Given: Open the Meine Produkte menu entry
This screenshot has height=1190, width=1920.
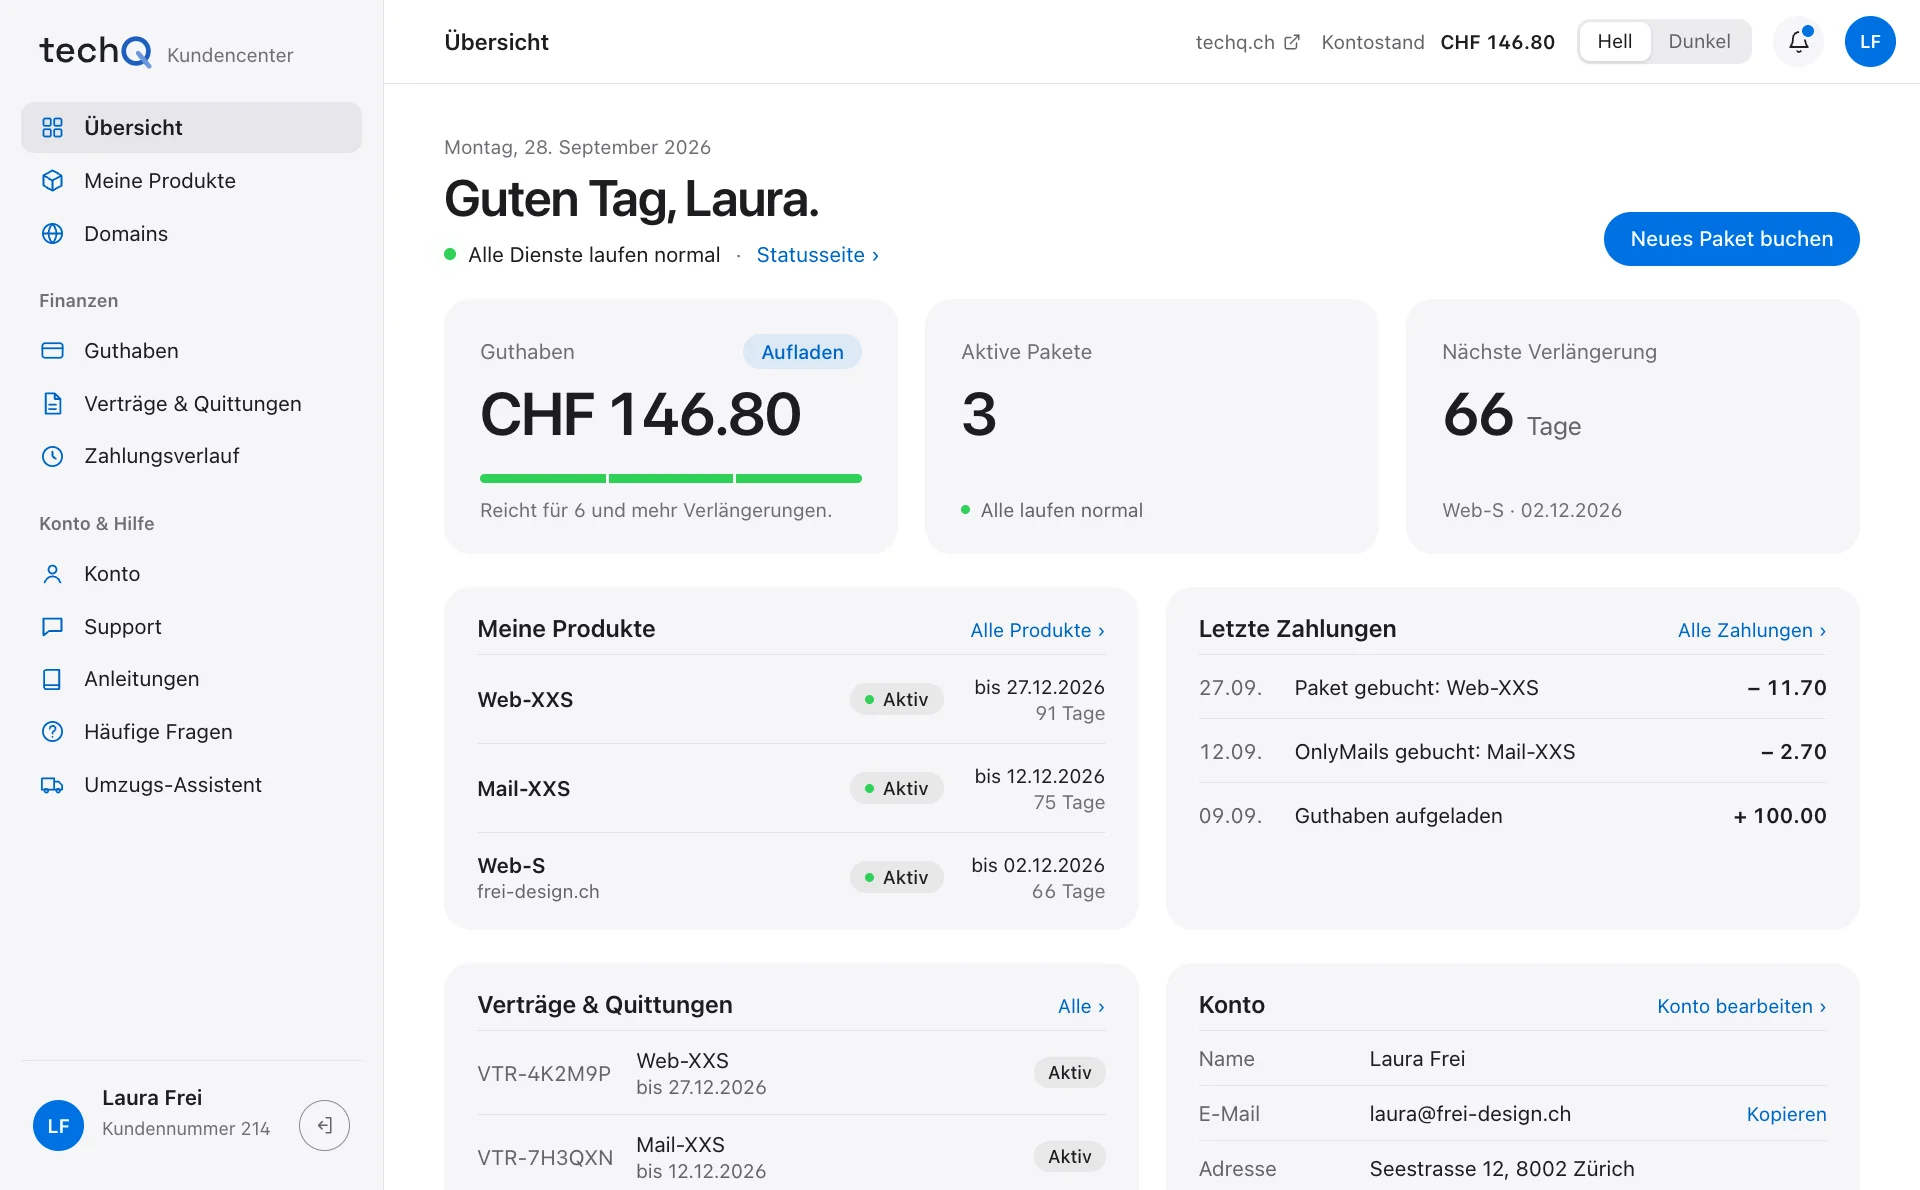Looking at the screenshot, I should [191, 180].
